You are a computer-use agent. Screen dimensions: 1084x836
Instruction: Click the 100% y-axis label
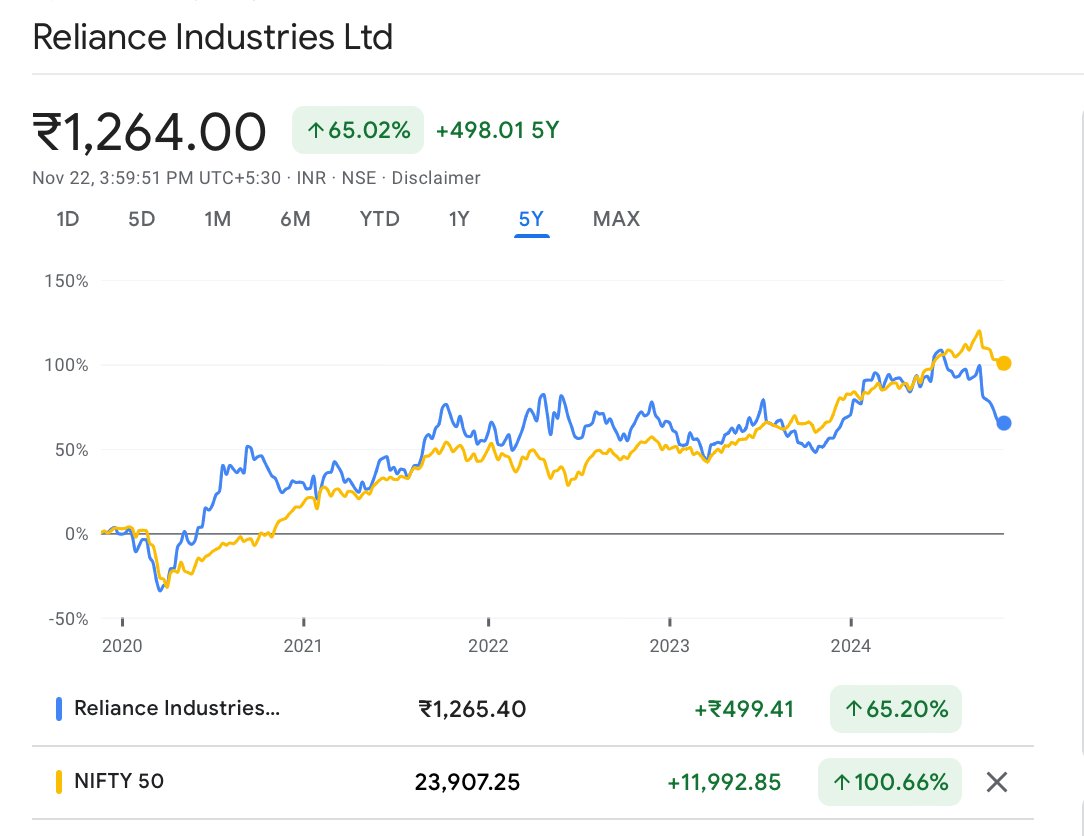66,365
